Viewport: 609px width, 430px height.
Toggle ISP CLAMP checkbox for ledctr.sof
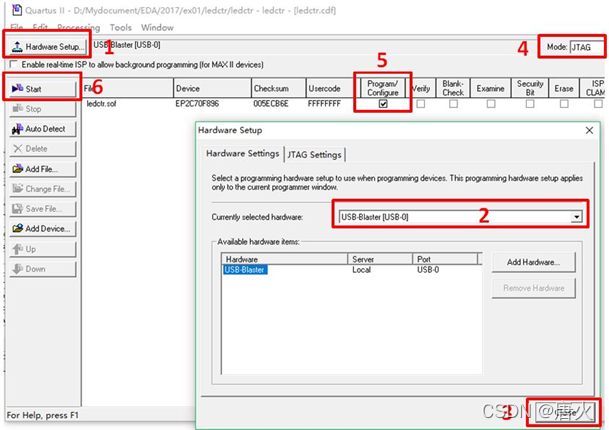(x=598, y=104)
